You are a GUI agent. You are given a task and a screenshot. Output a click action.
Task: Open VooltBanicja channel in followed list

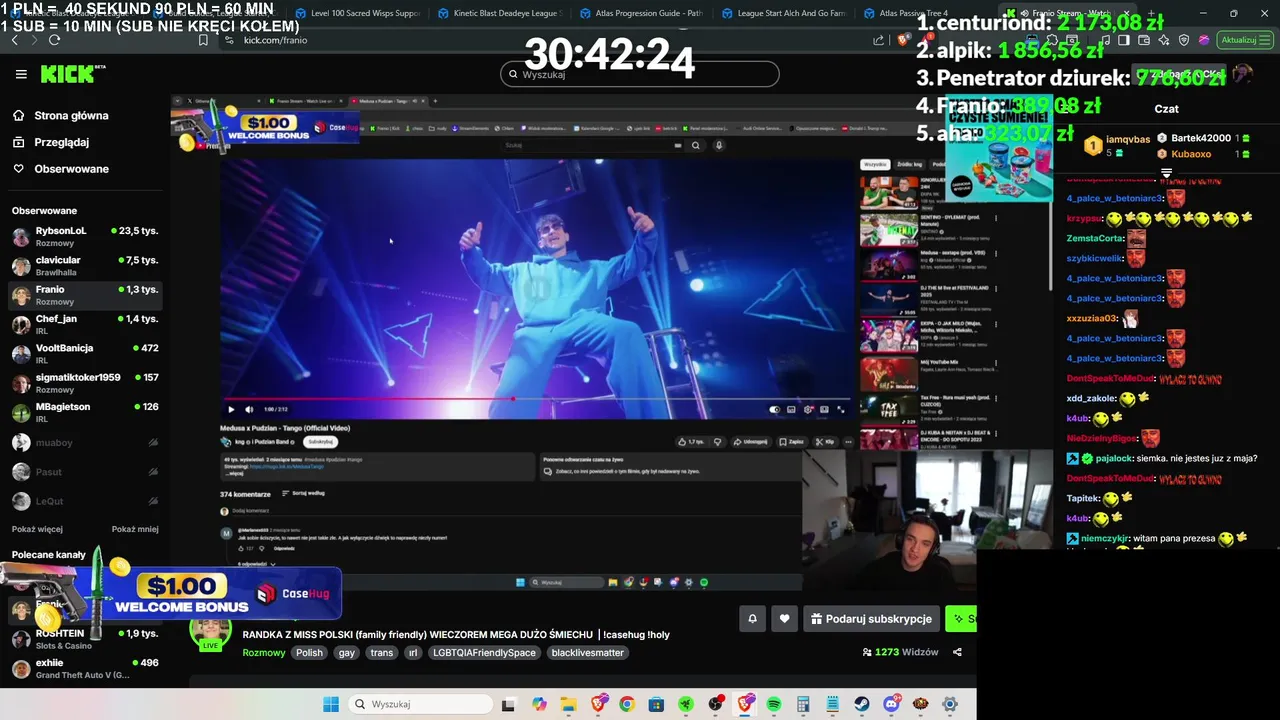coord(84,354)
